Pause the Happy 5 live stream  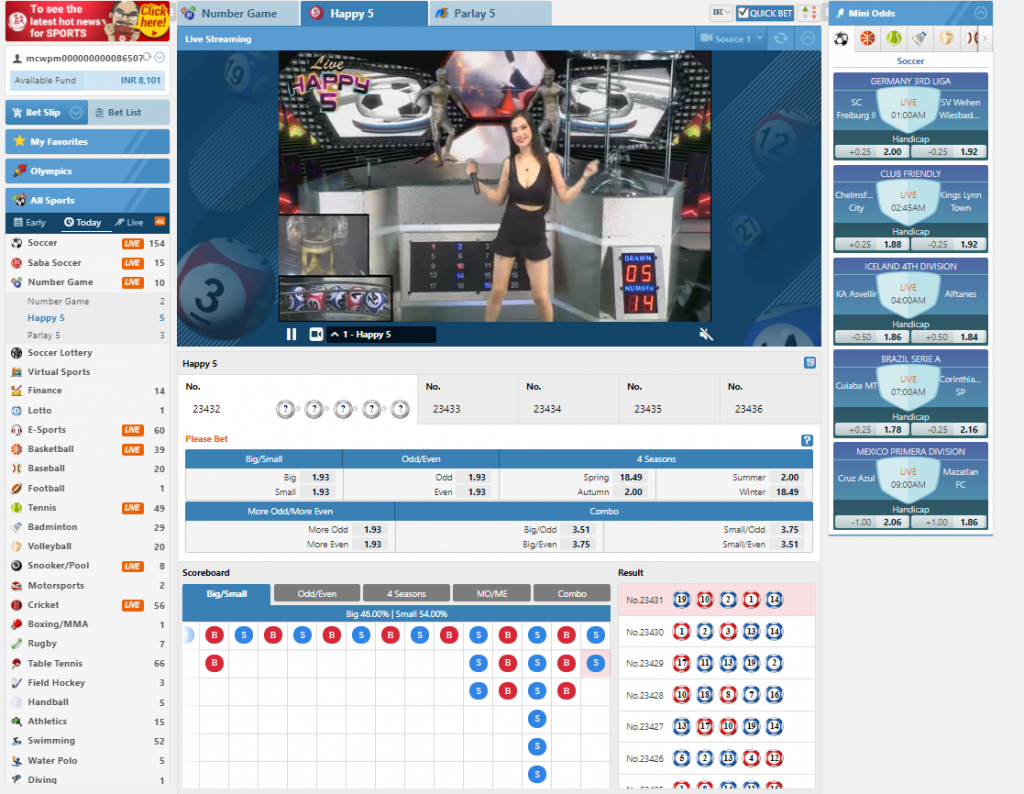coord(291,334)
